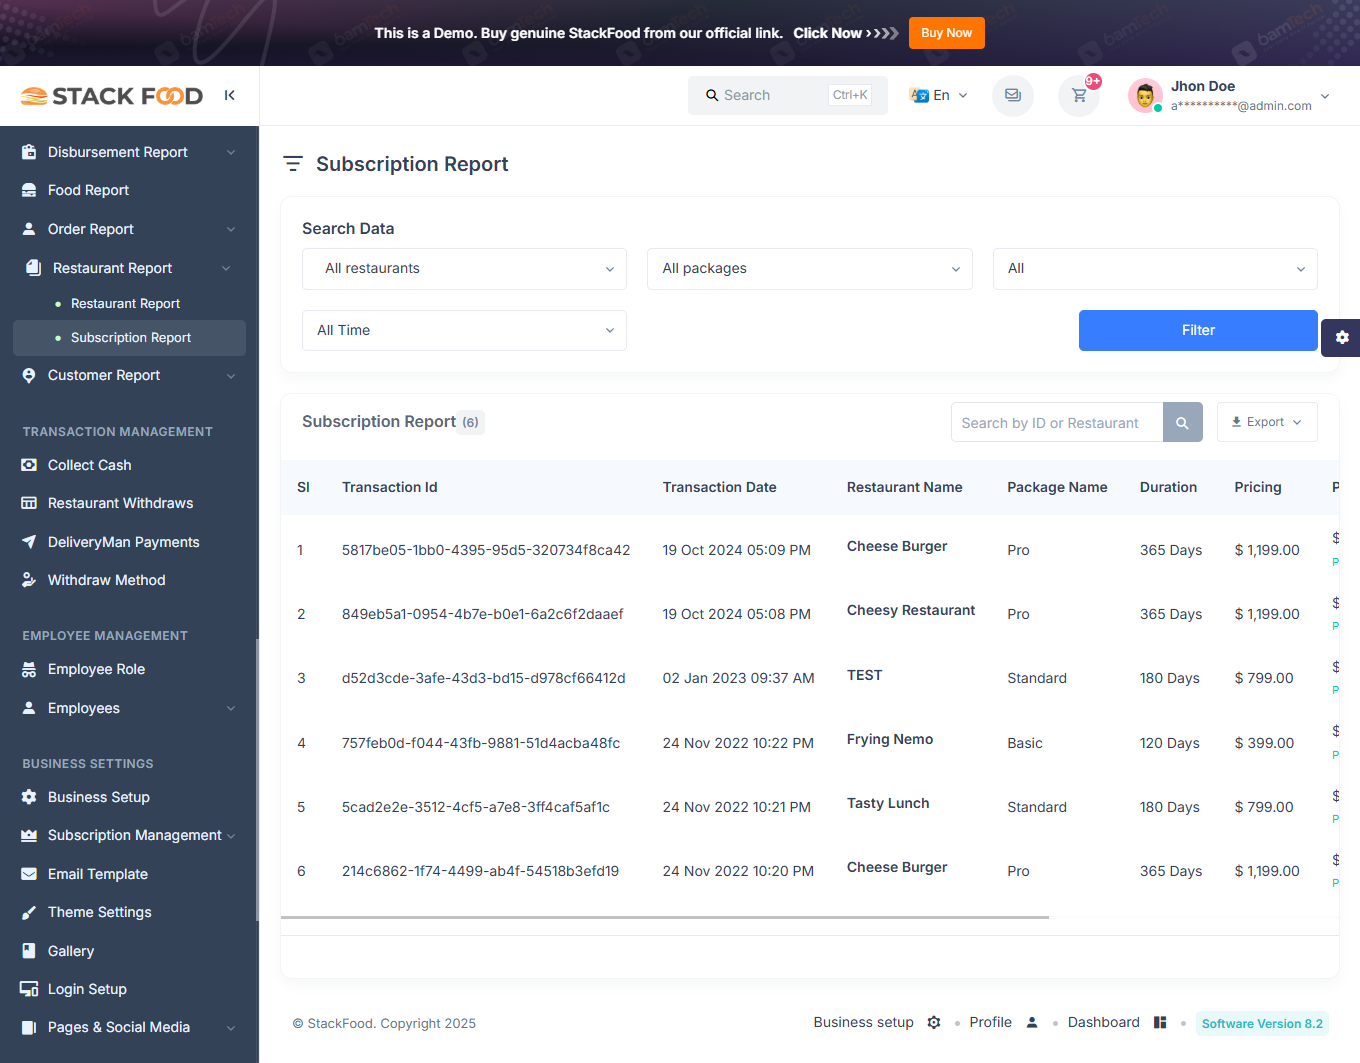Click the Subscription Management crown icon
The image size is (1360, 1063).
tap(29, 835)
